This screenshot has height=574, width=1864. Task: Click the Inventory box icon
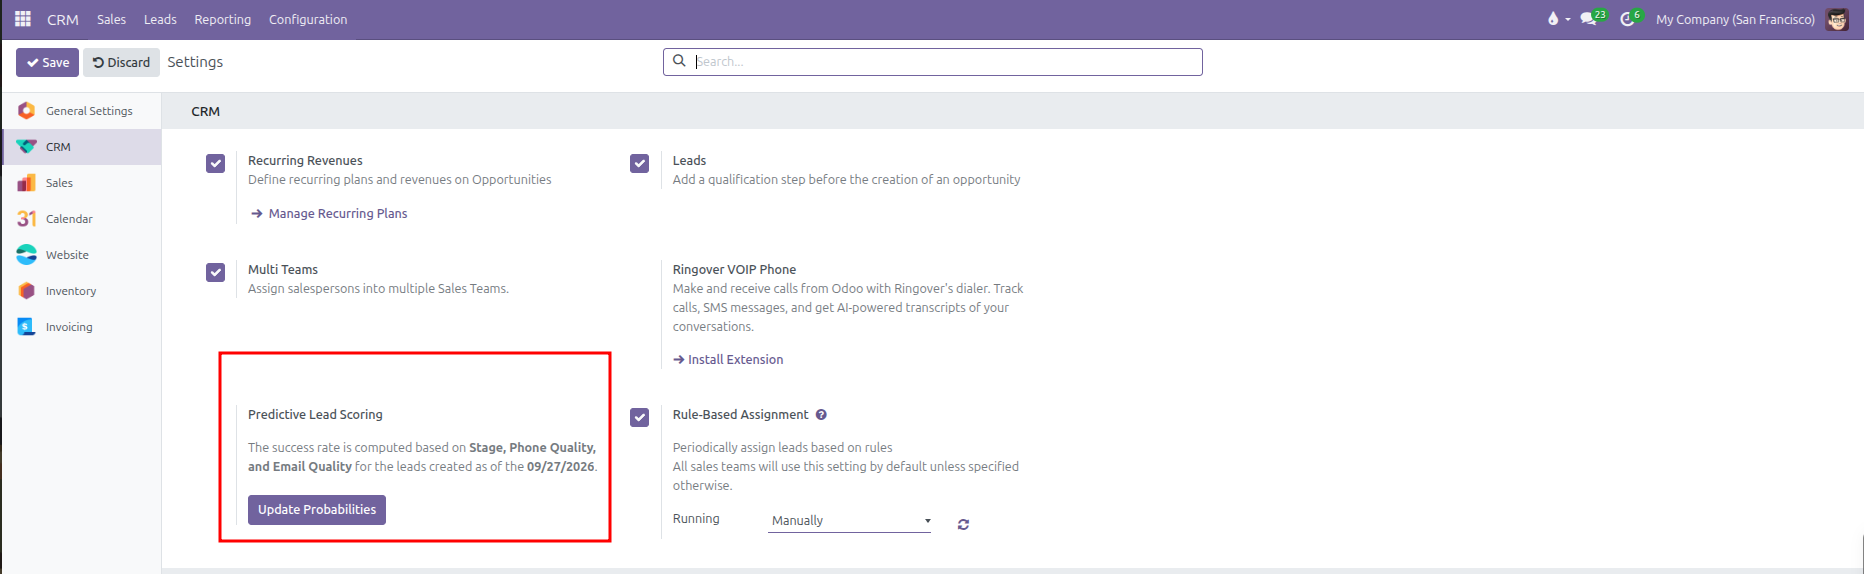(27, 291)
